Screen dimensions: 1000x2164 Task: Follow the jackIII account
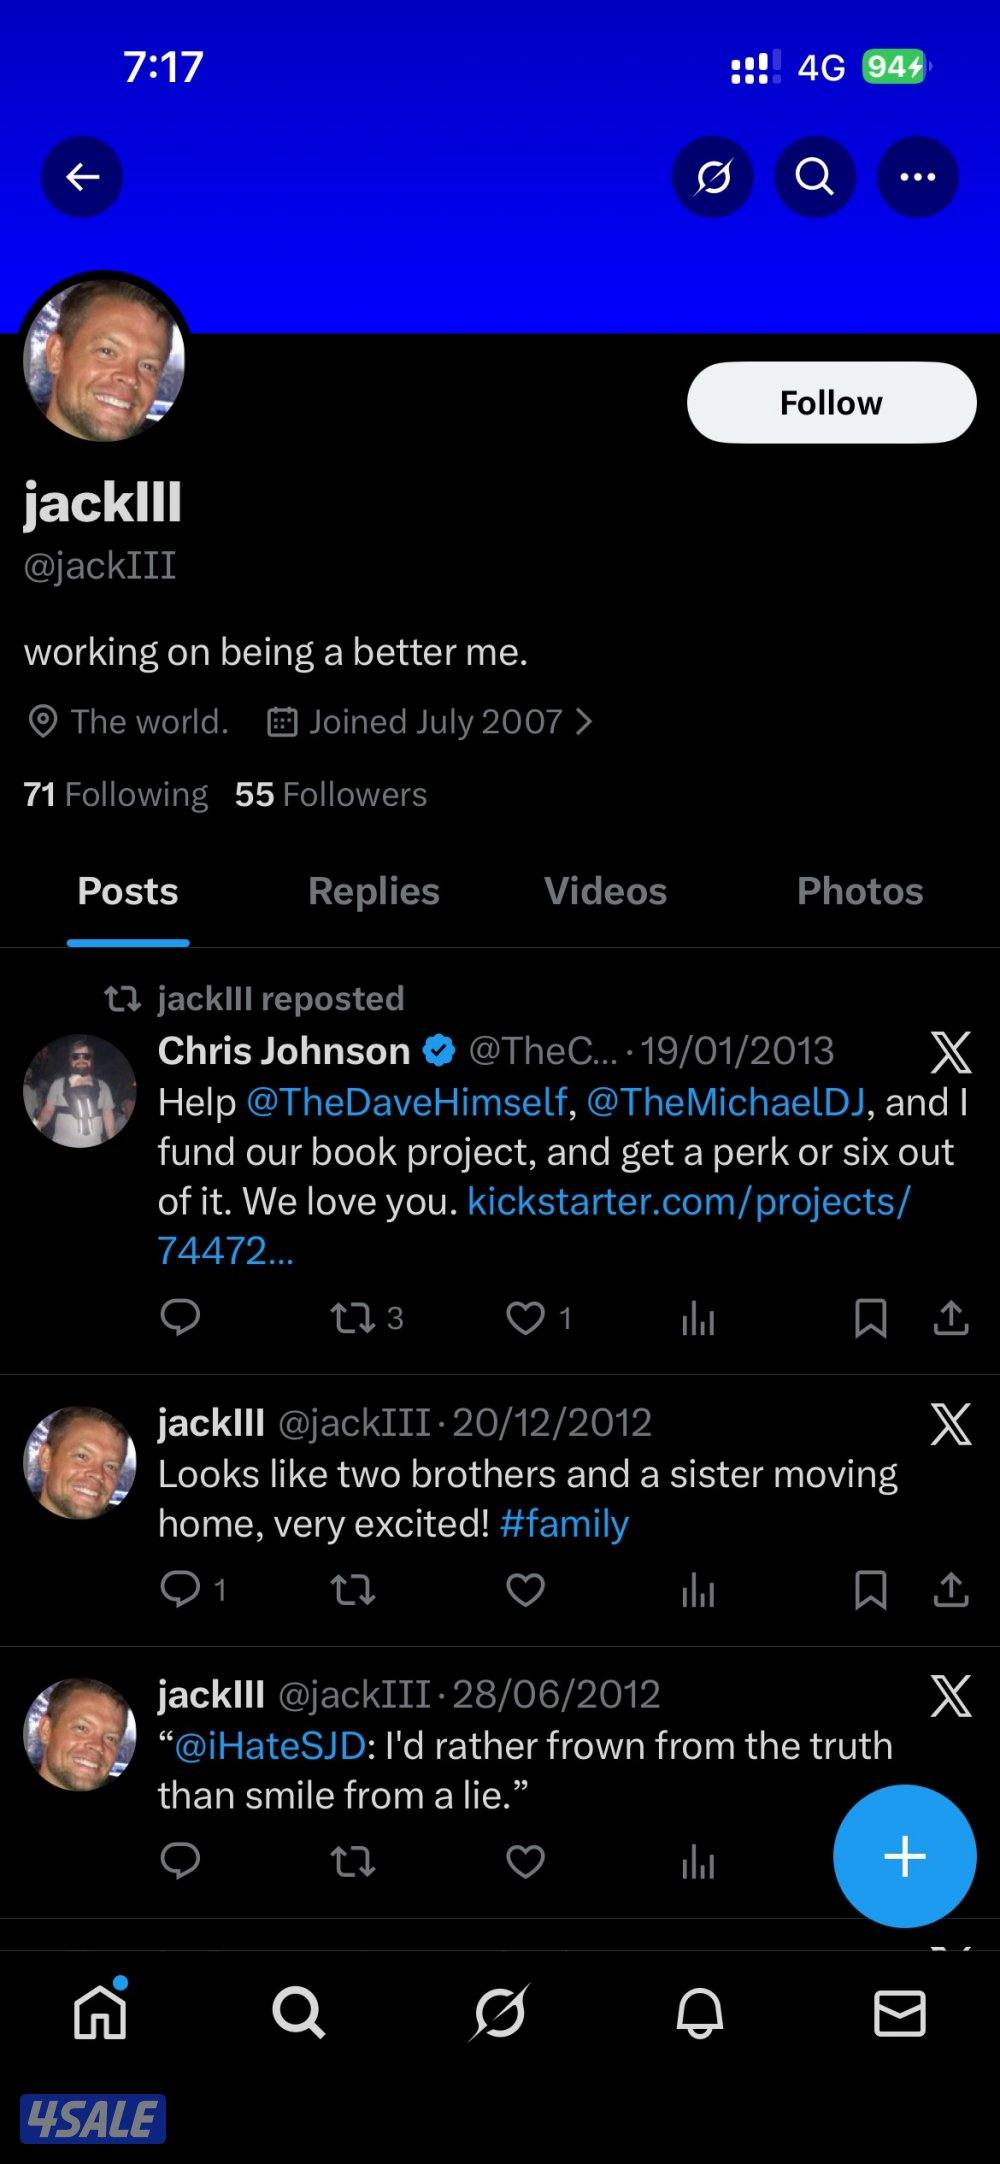[831, 403]
